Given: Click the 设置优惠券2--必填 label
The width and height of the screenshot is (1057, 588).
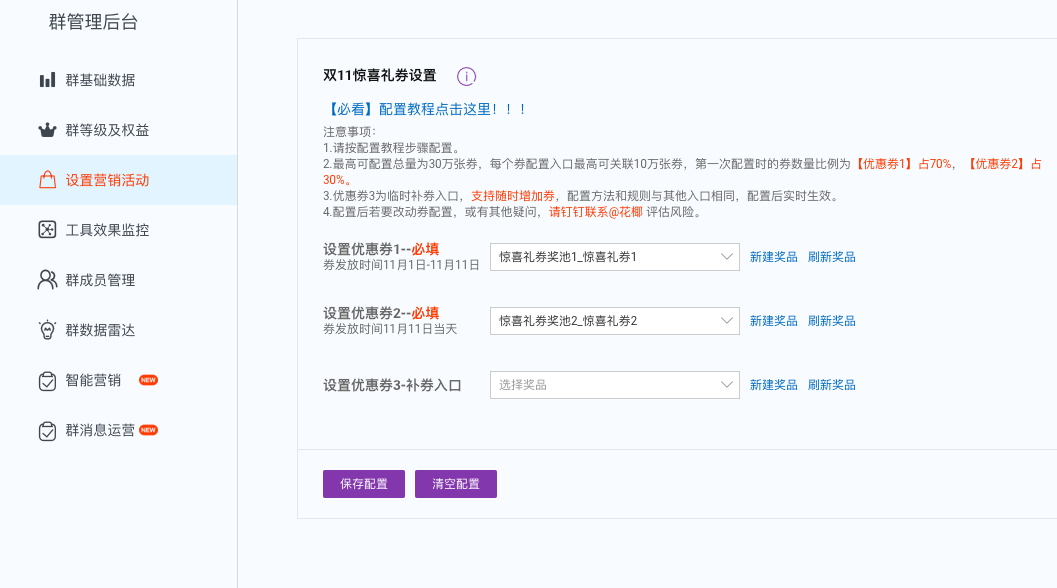Looking at the screenshot, I should click(381, 313).
